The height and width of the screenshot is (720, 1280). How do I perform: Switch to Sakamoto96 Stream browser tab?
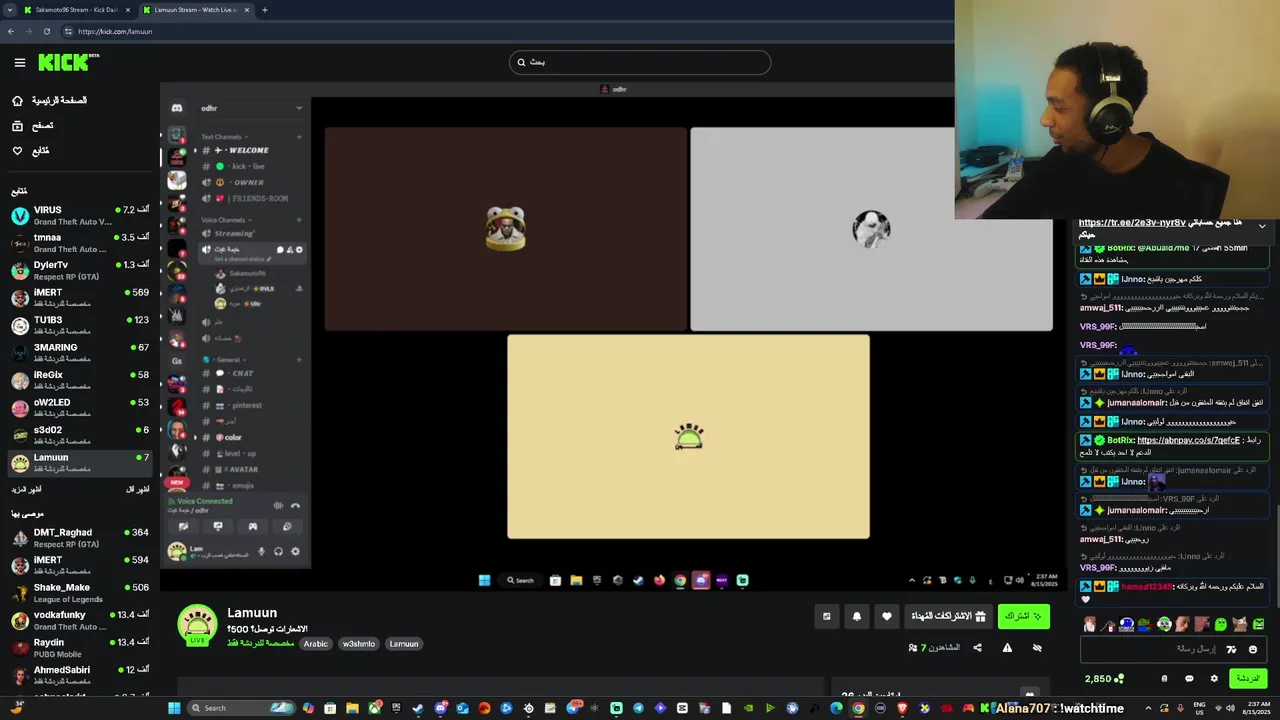pos(76,10)
